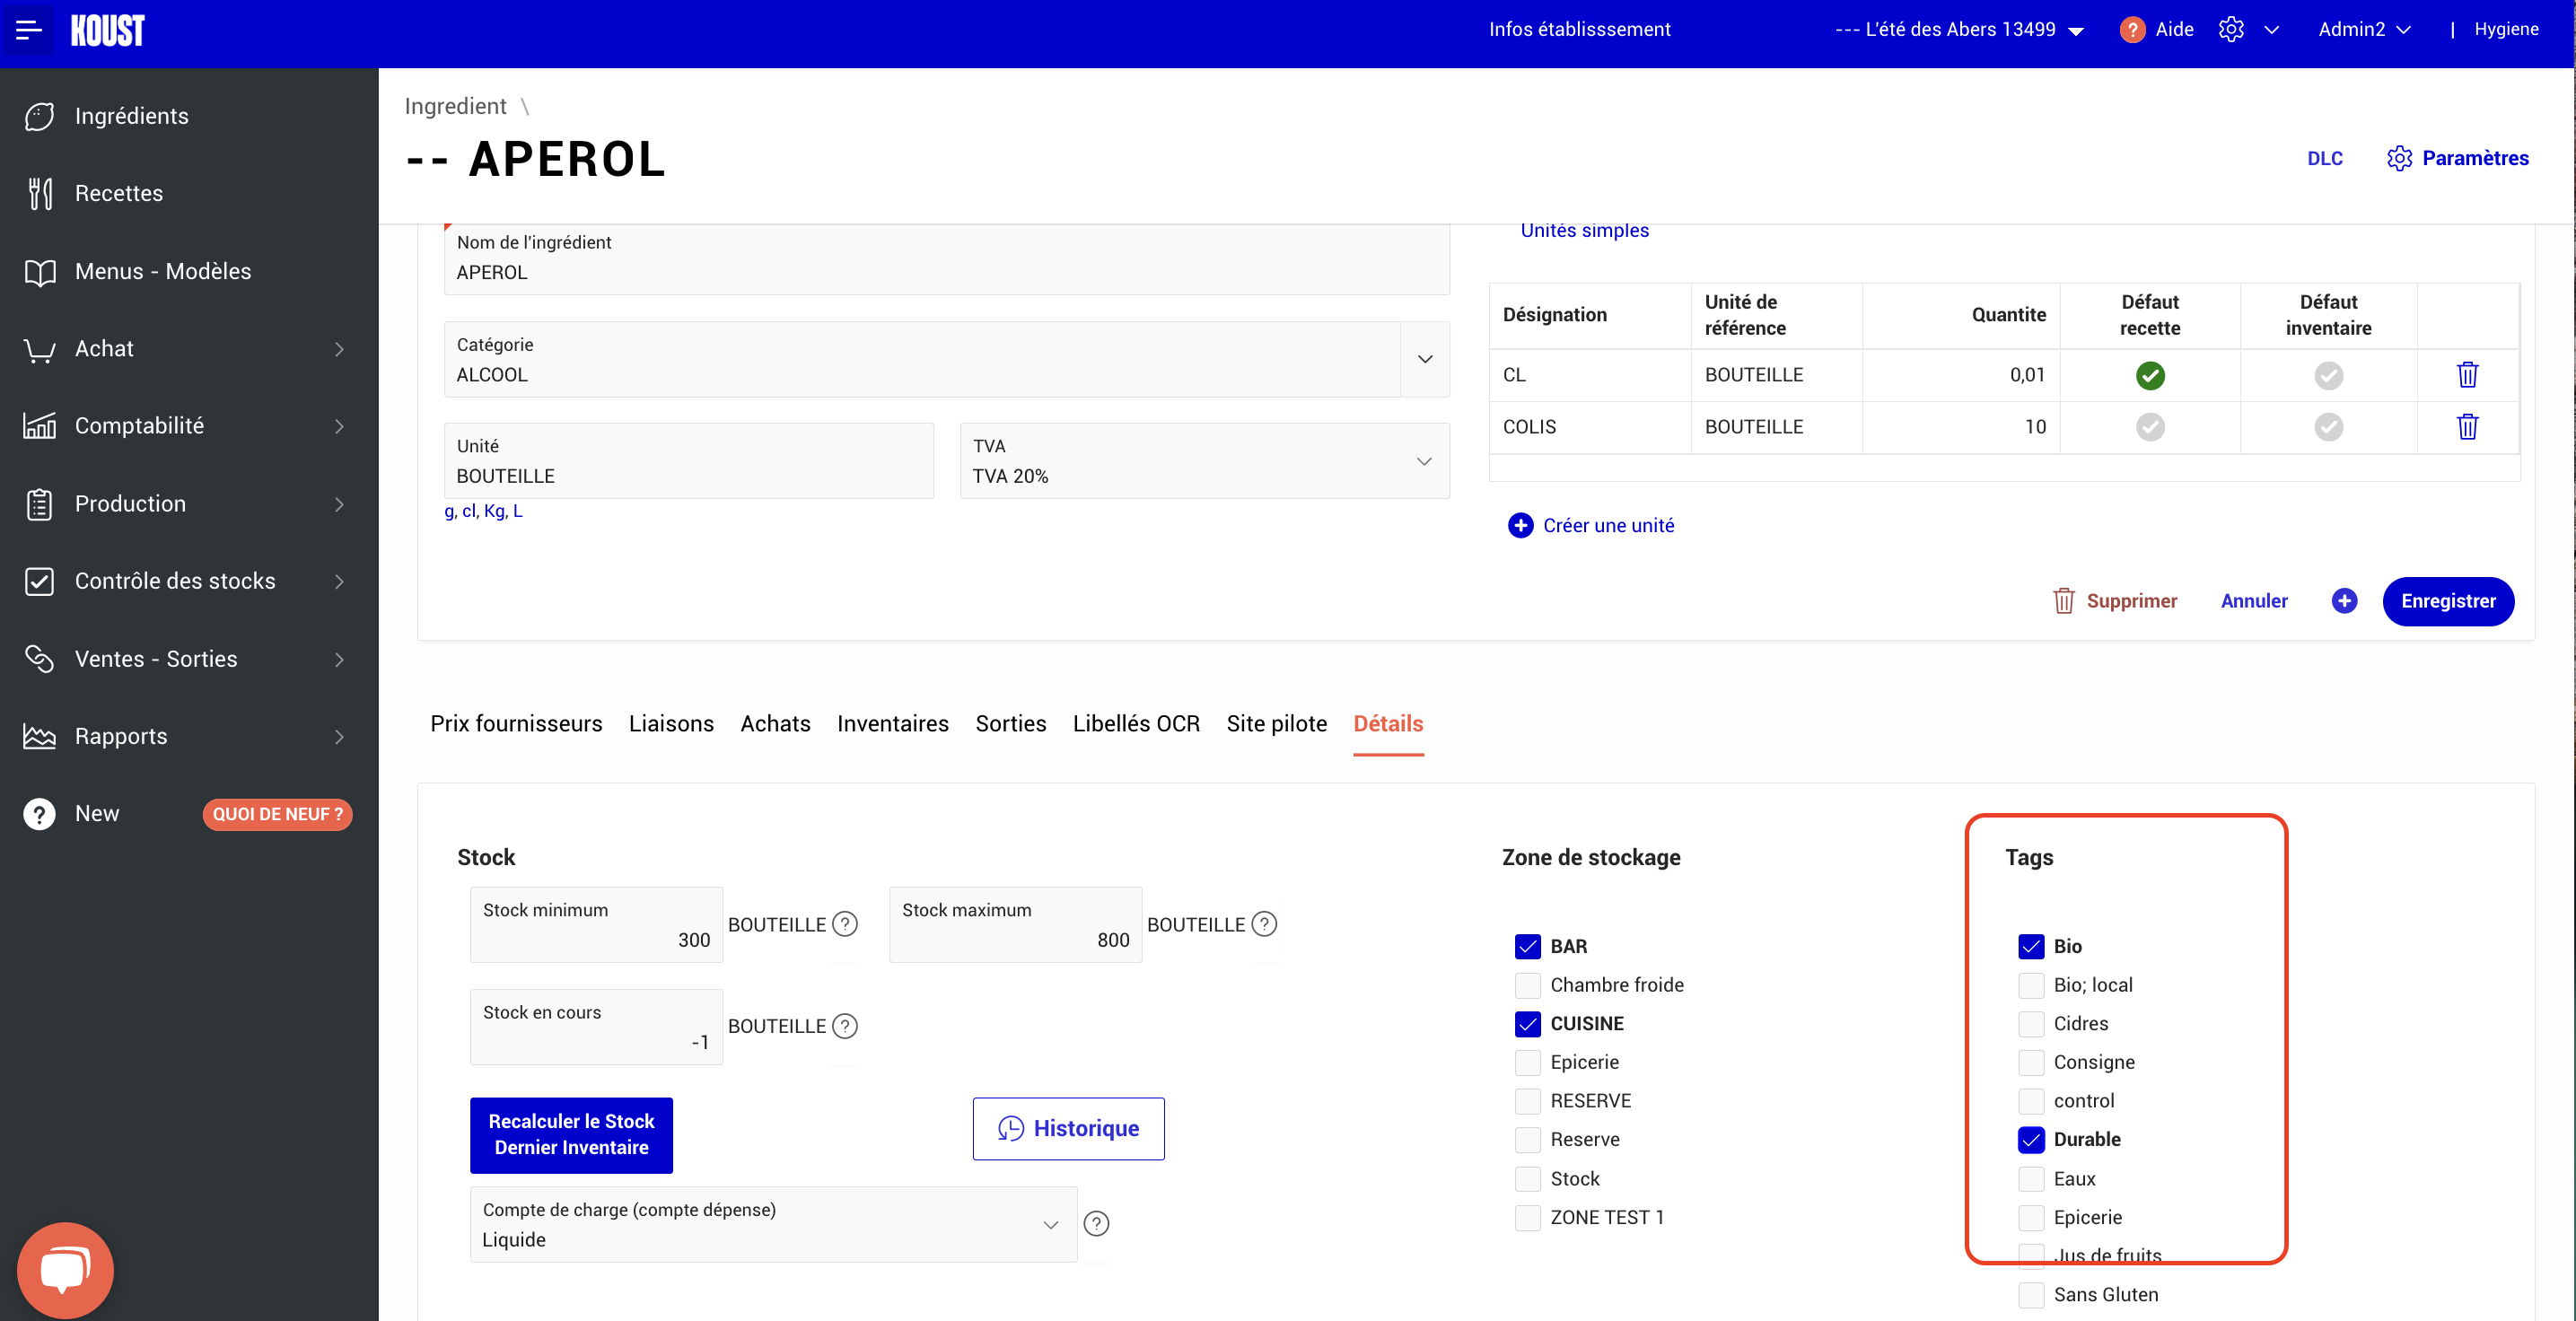Uncheck the Bio tag

2030,946
